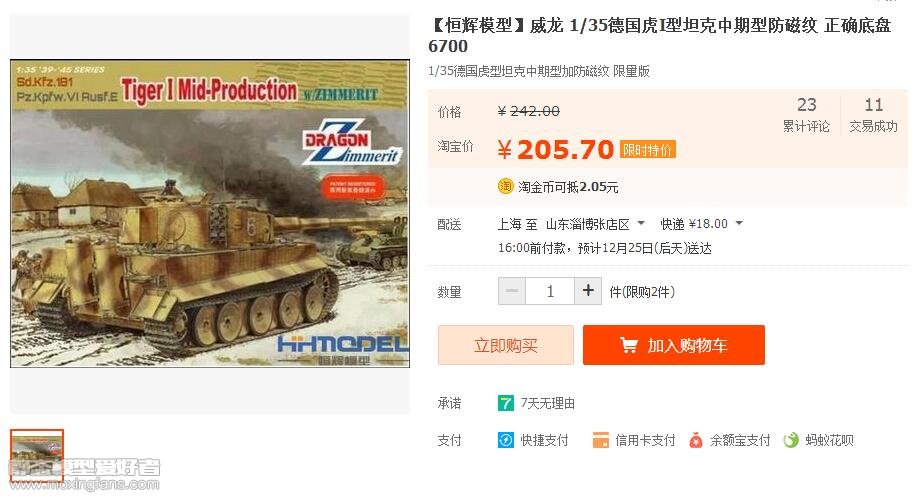Click the 加入购物车 add to cart button
919x499 pixels.
[x=674, y=345]
